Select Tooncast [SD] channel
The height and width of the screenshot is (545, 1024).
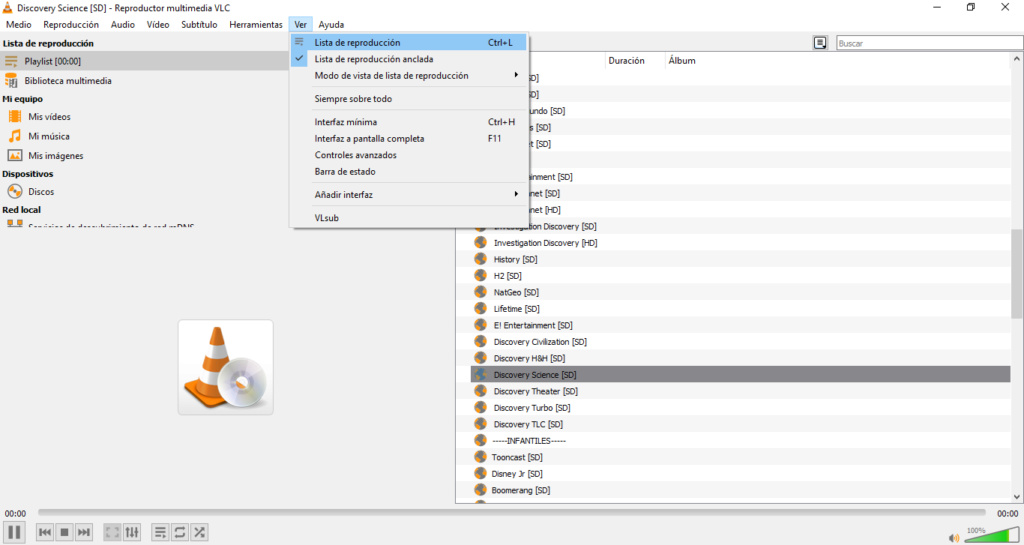pyautogui.click(x=517, y=457)
